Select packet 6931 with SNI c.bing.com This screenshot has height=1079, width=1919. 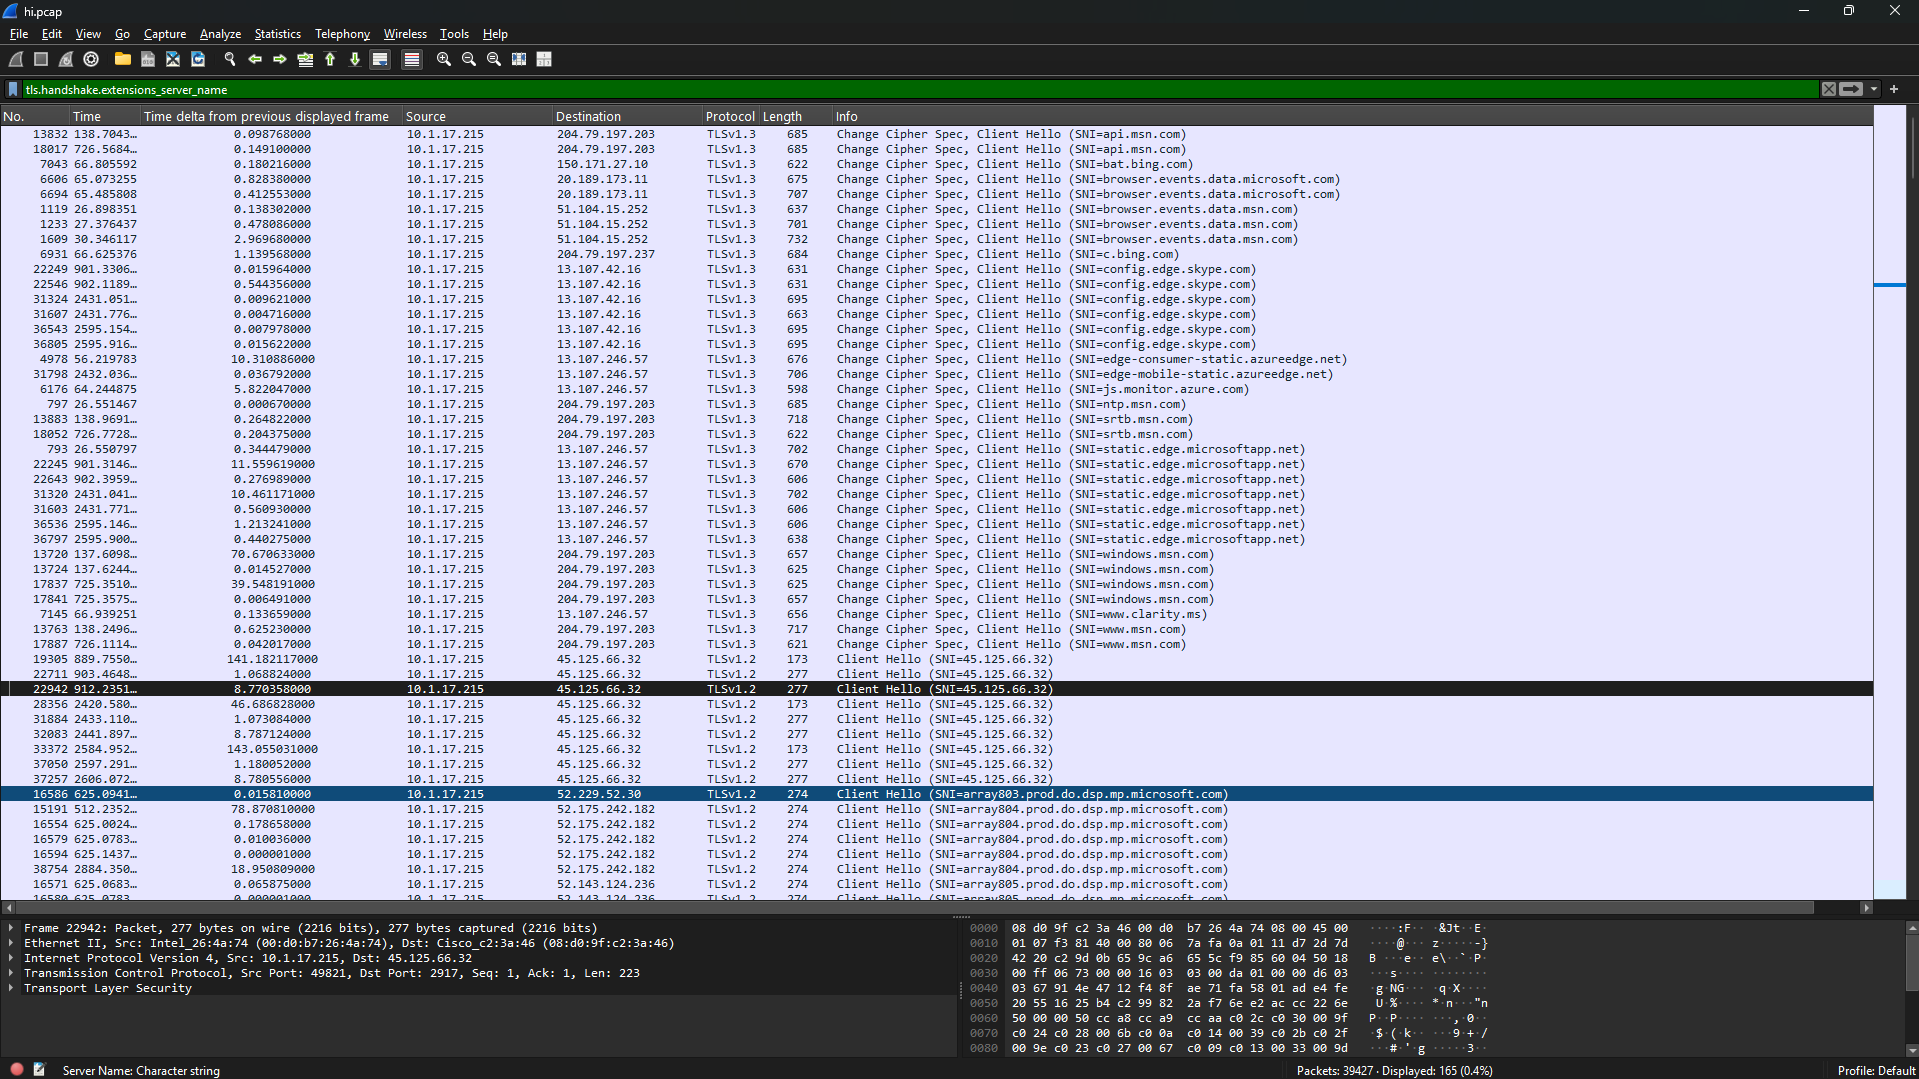click(936, 254)
